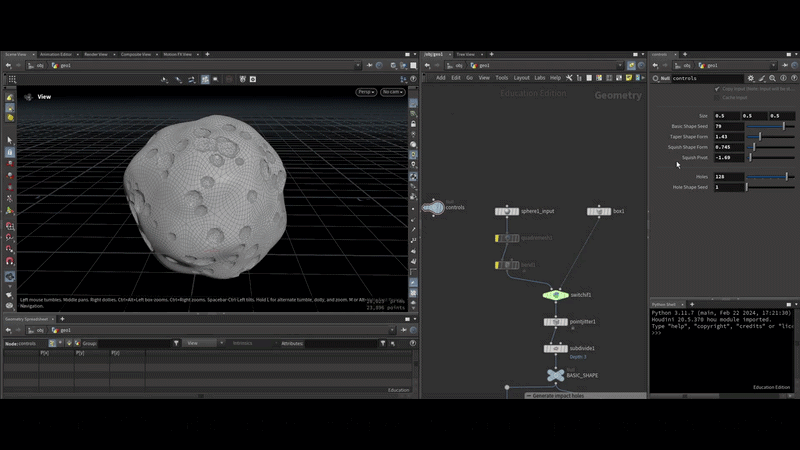Toggle the Copy Input checkbox
The image size is (800, 450).
(x=717, y=89)
